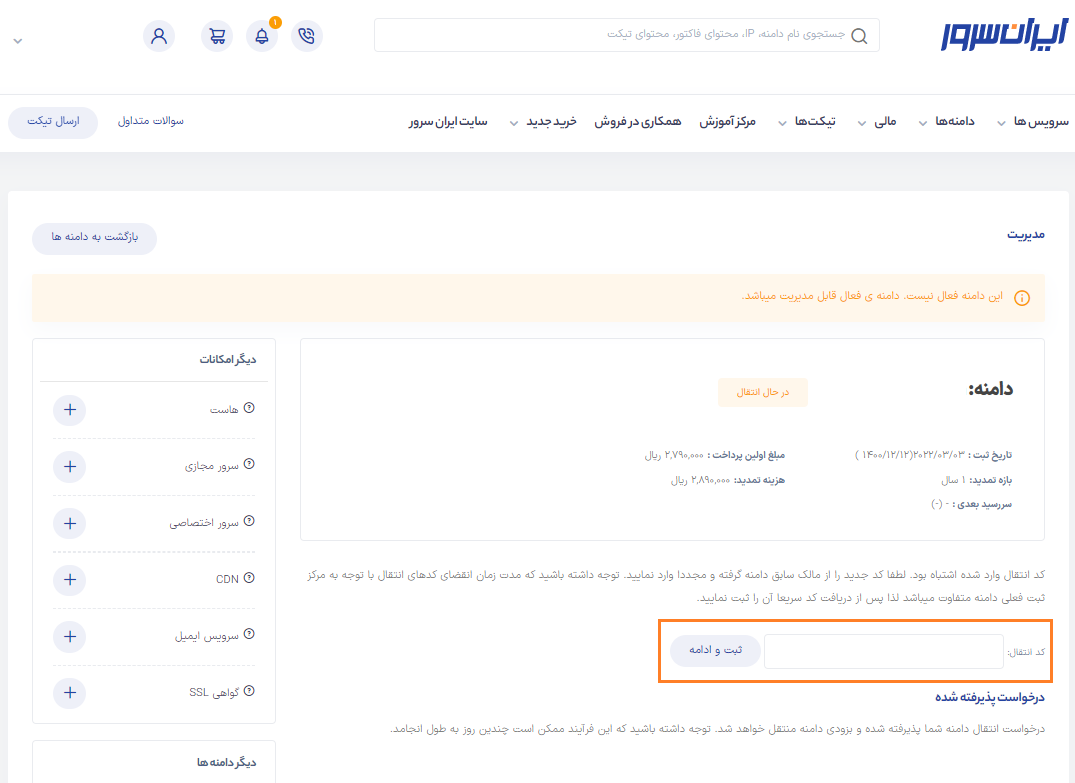Click the بازگشت به دامنه ها button
Image resolution: width=1075 pixels, height=783 pixels.
click(94, 239)
